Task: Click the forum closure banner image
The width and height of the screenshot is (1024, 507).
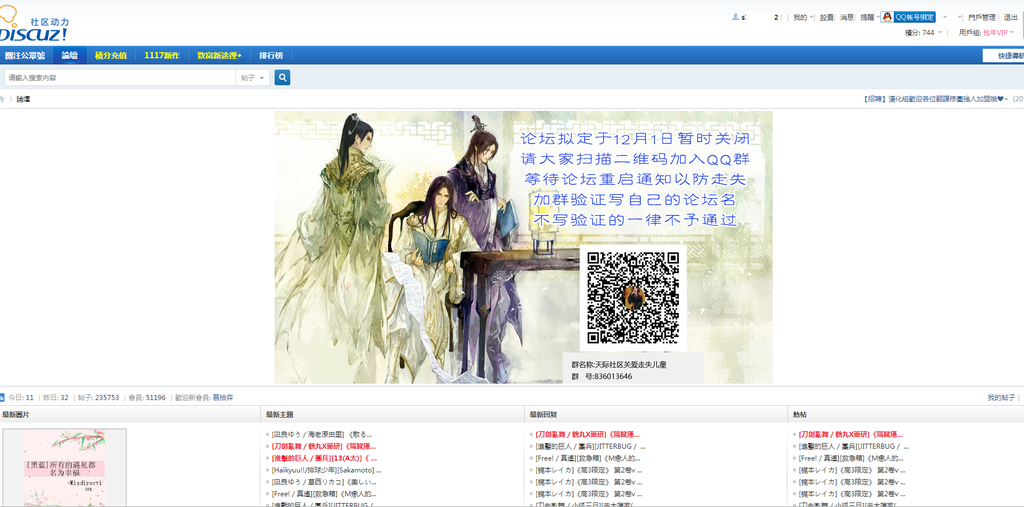Action: coord(523,247)
